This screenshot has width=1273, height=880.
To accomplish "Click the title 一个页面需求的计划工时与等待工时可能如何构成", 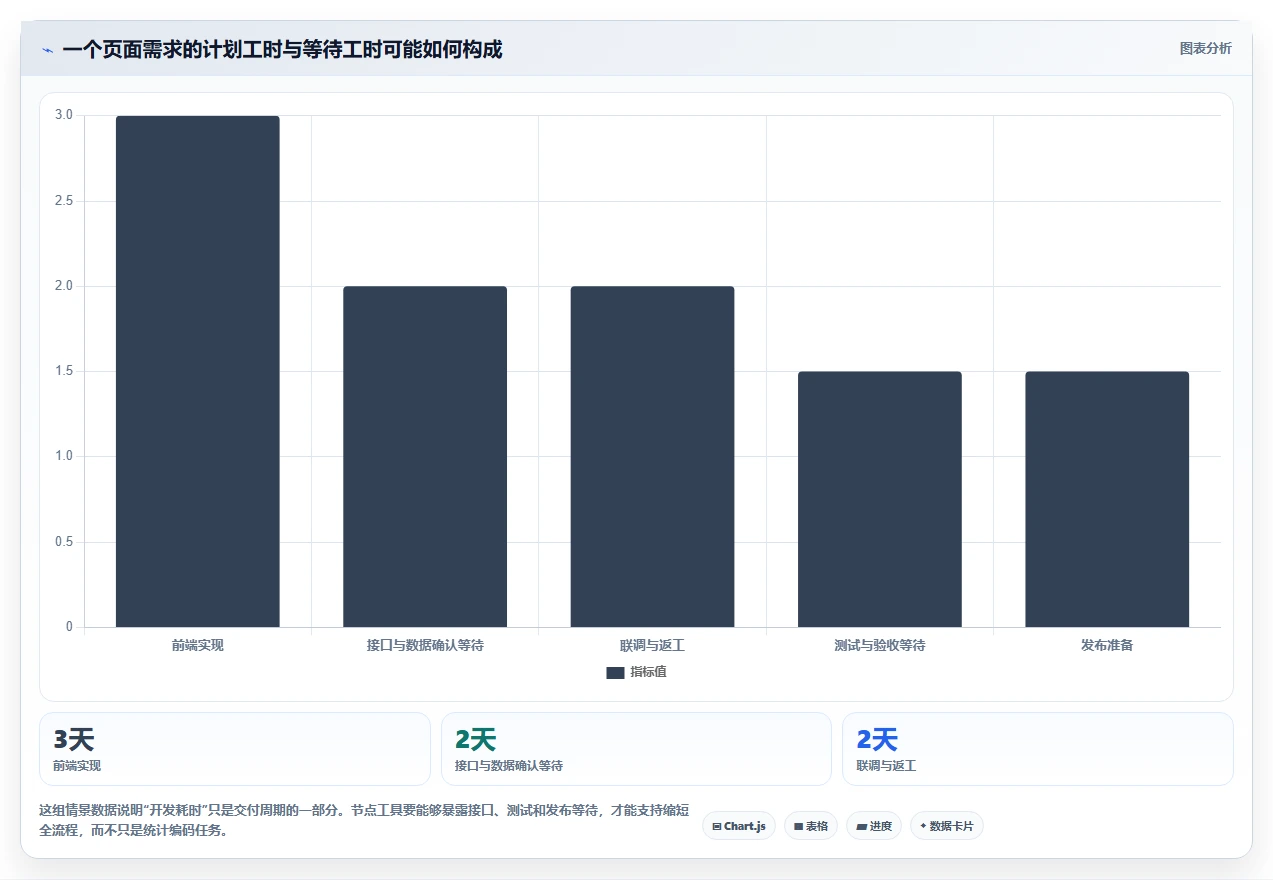I will [x=282, y=49].
